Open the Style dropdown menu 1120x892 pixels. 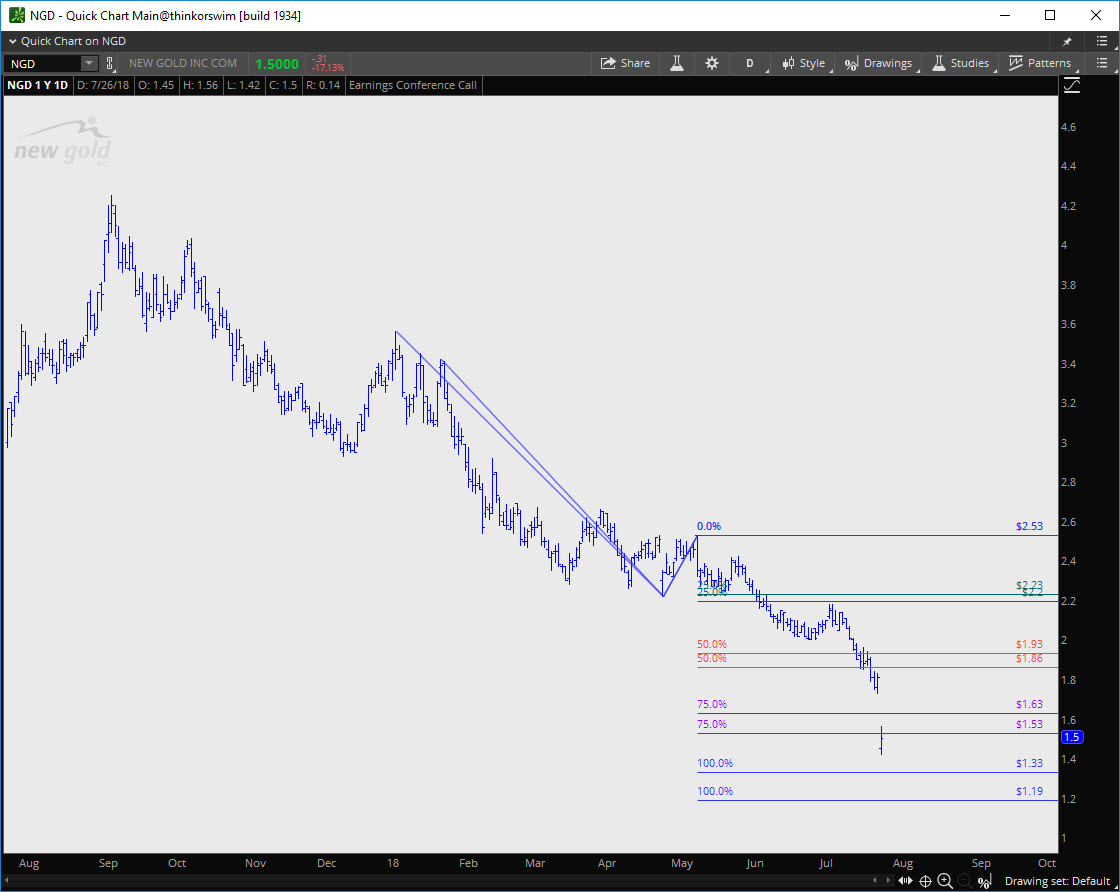[x=804, y=63]
